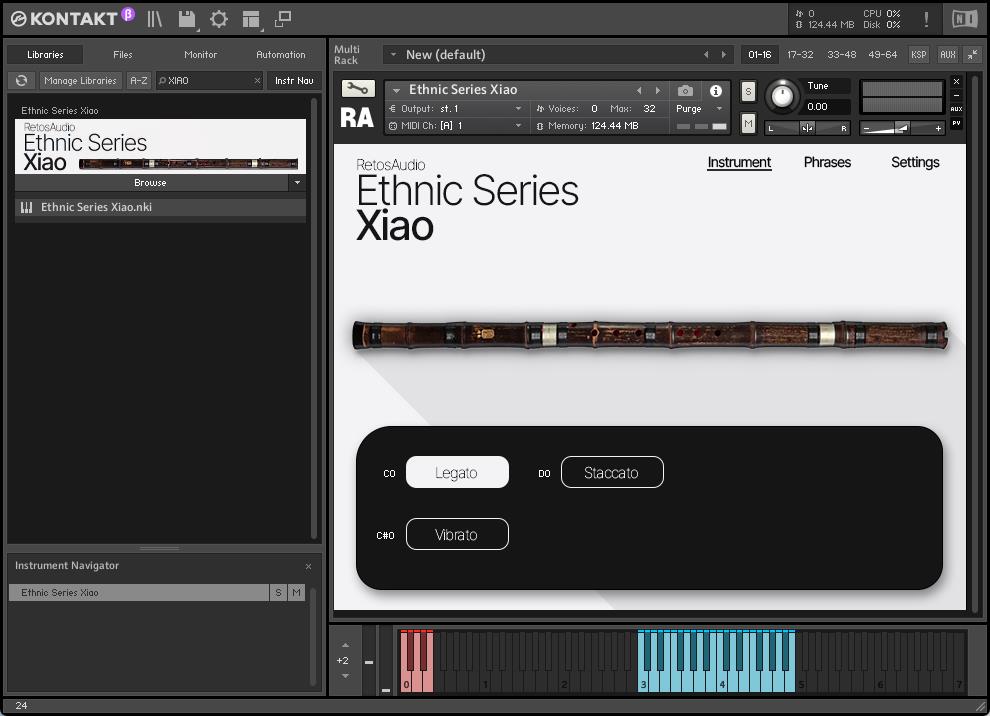
Task: Open the Output st. 1 dropdown
Action: point(457,109)
